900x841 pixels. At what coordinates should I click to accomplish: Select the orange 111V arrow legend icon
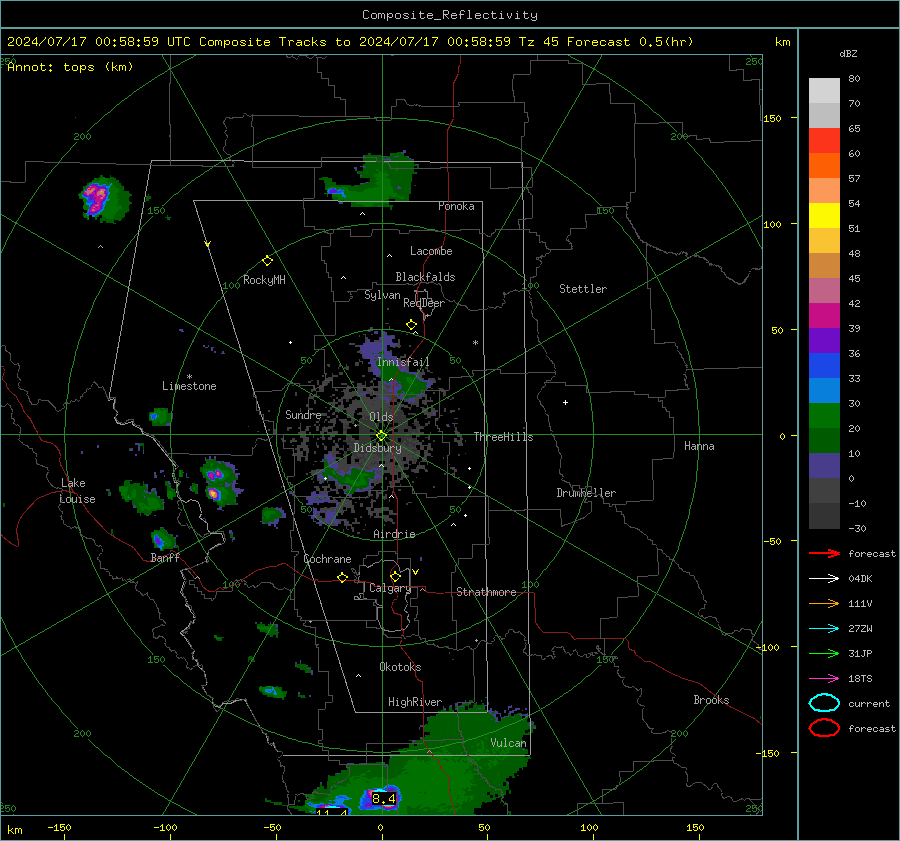(824, 603)
